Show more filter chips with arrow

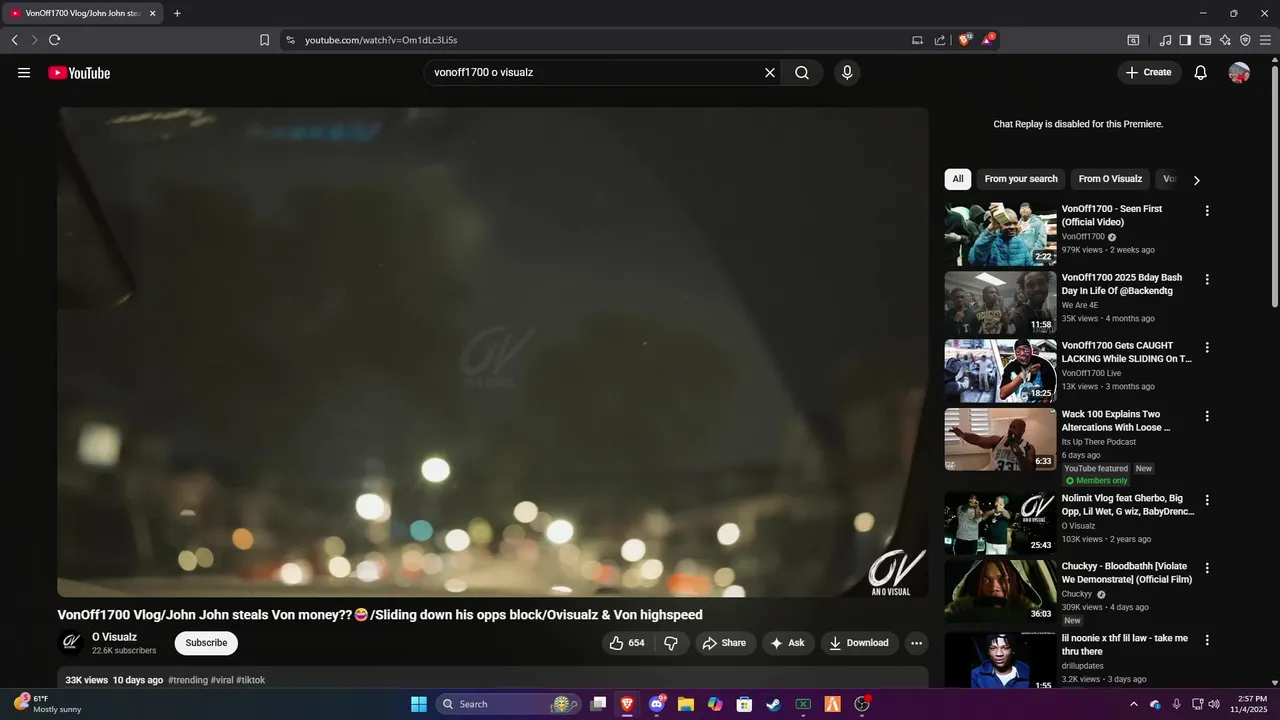1196,180
